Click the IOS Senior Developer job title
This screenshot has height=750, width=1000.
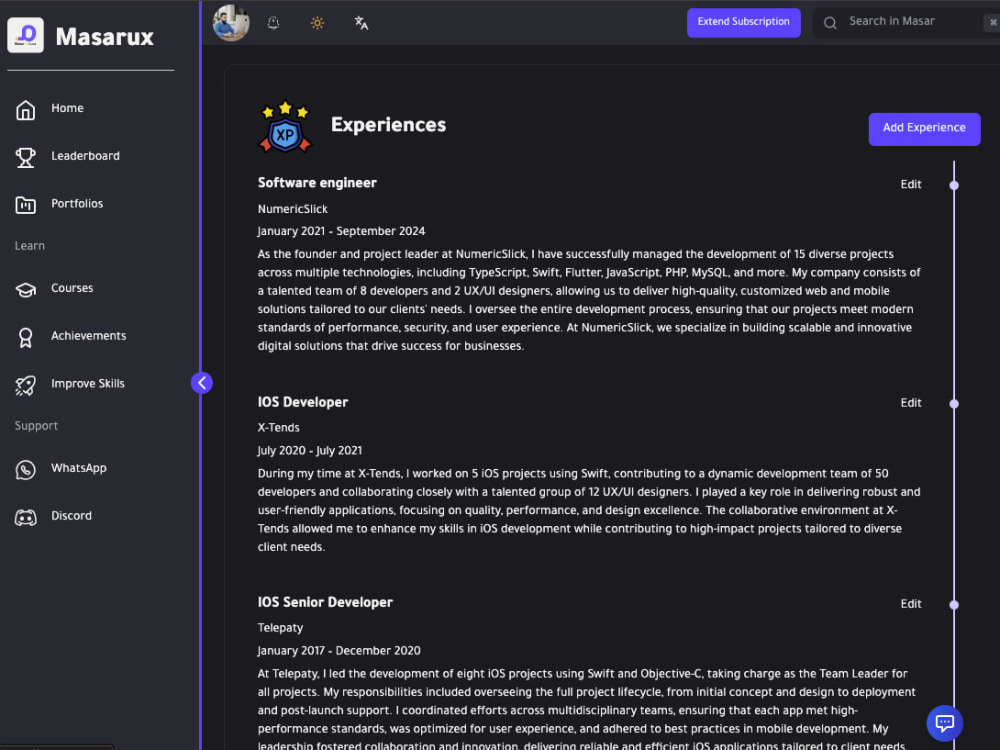325,603
